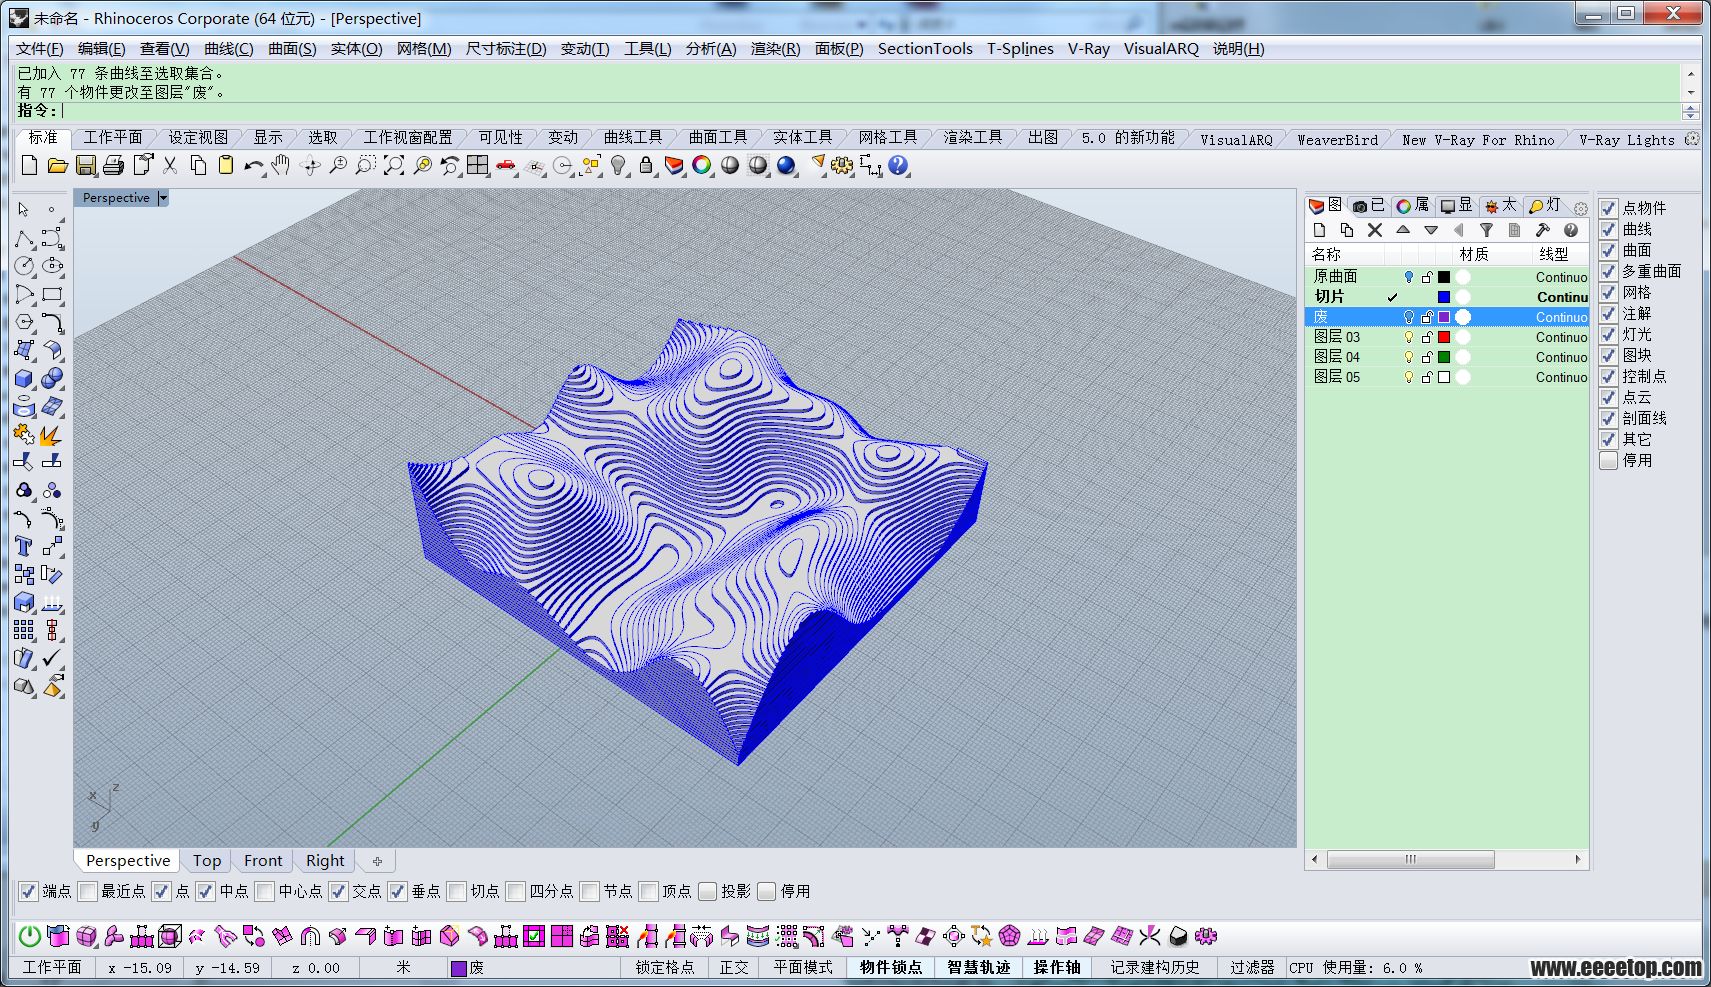Change red color swatch of layer 图层 03
The height and width of the screenshot is (987, 1711).
[1444, 337]
